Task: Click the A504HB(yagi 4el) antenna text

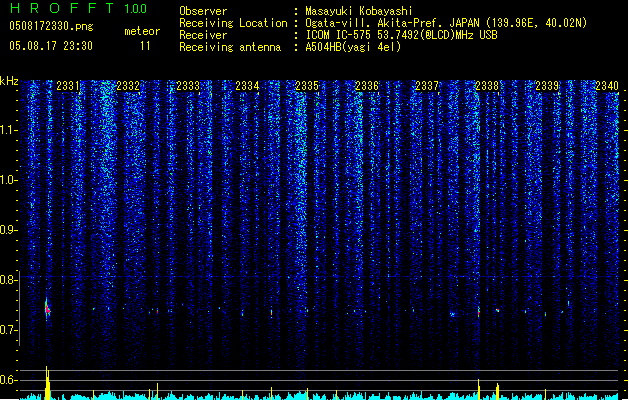Action: (353, 47)
